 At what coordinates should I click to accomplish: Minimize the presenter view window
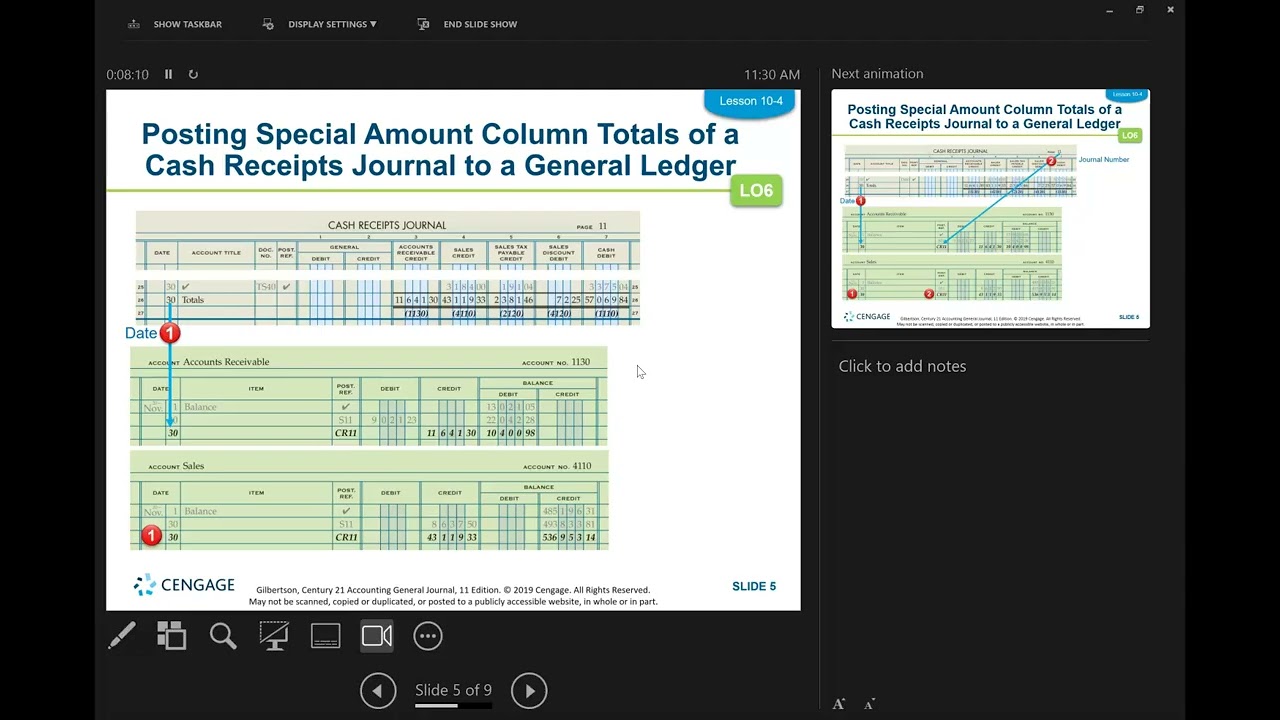click(x=1109, y=10)
